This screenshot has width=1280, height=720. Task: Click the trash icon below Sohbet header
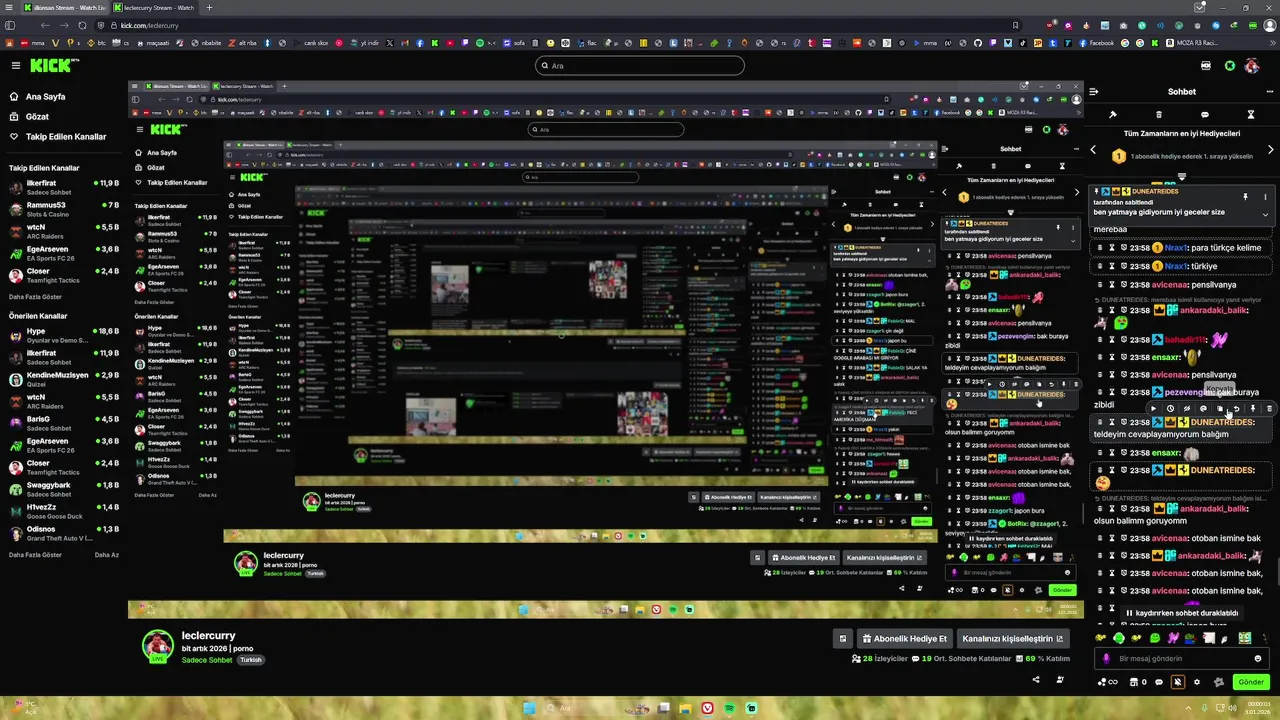pyautogui.click(x=1159, y=115)
